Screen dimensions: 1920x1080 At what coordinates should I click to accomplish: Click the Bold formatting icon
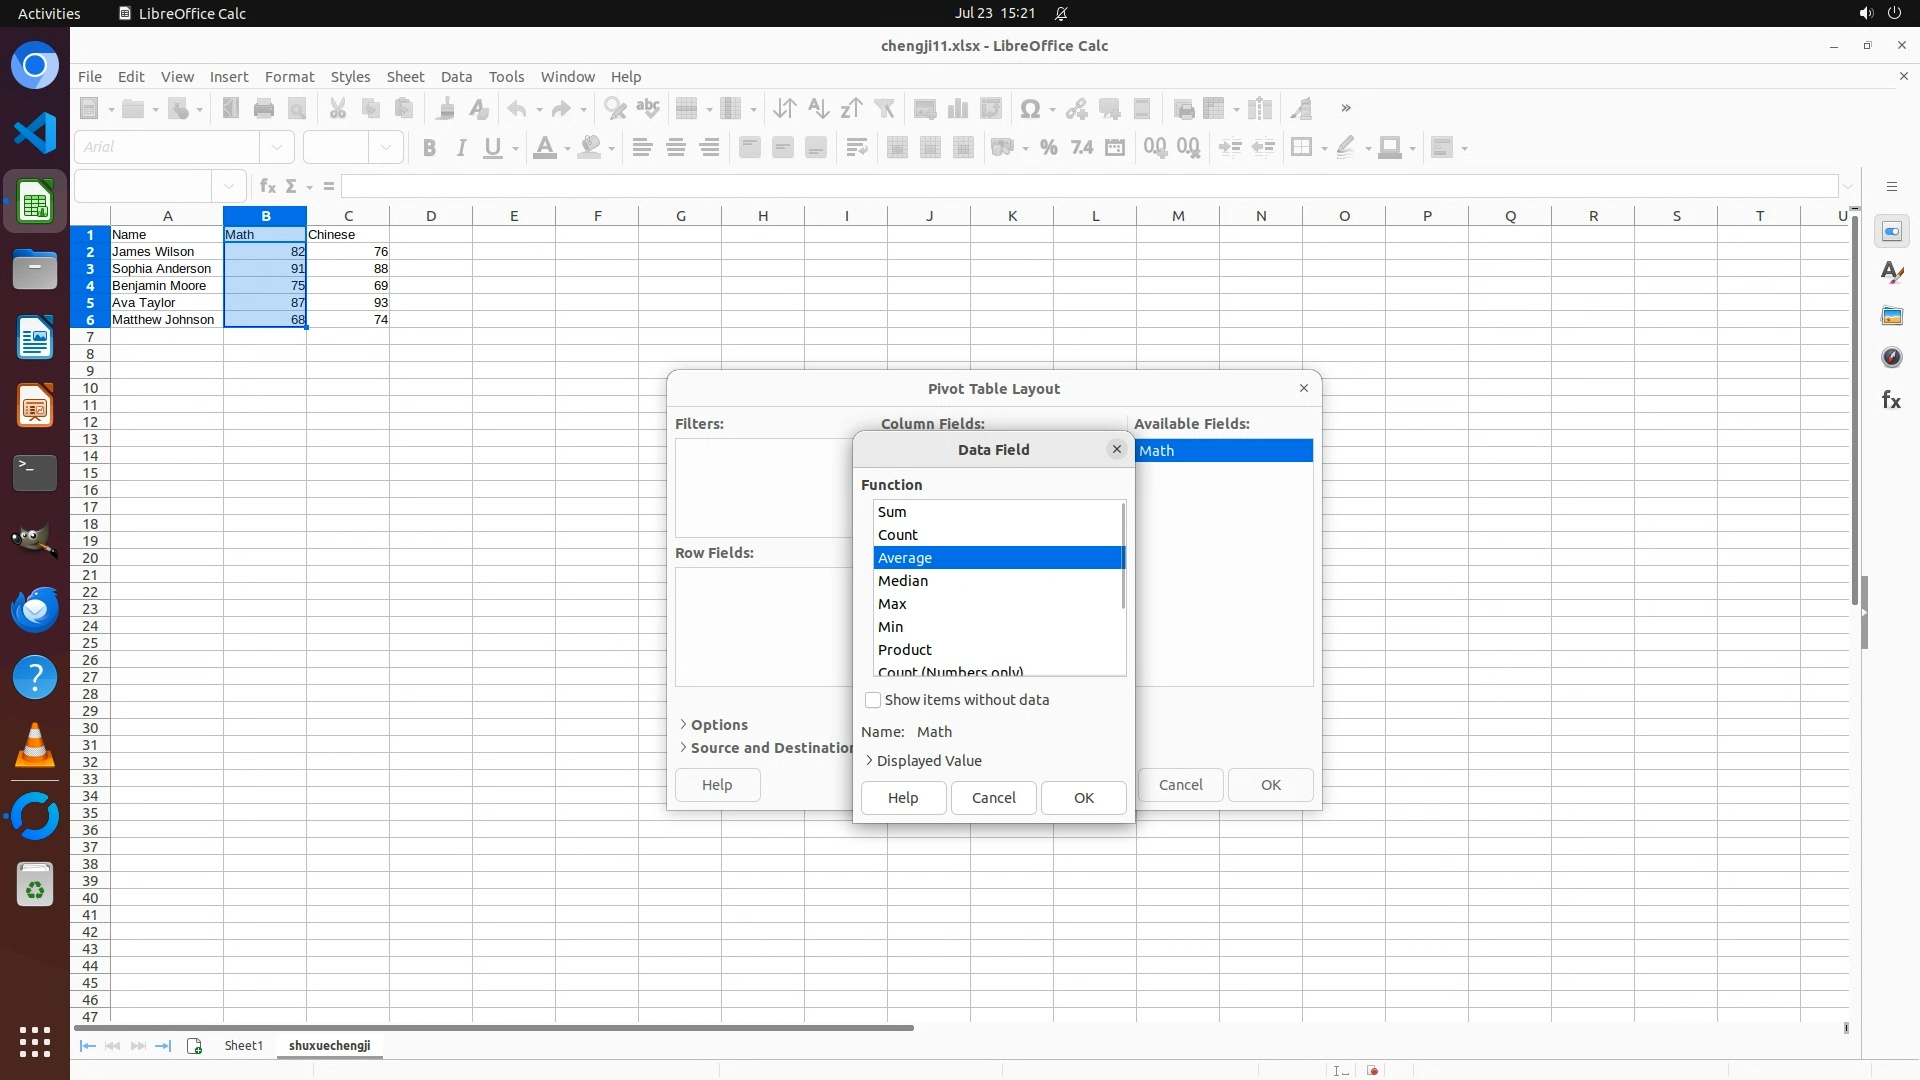(429, 148)
